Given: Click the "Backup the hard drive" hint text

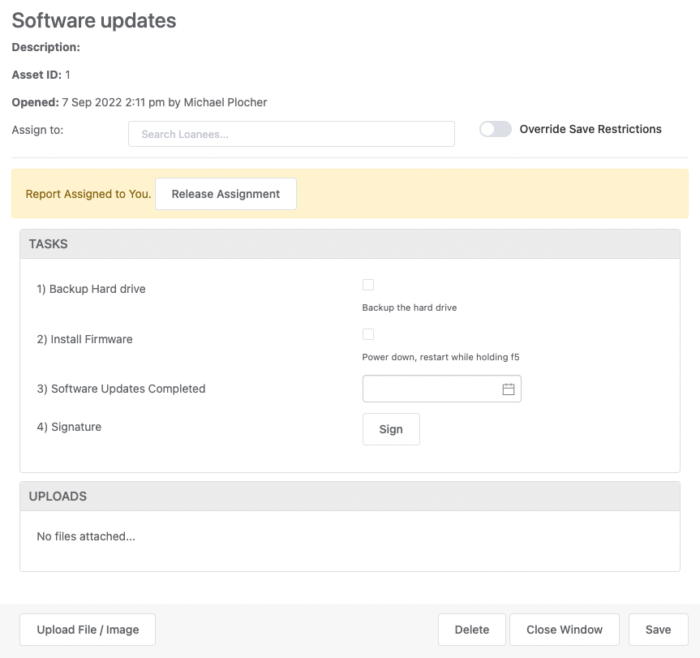Looking at the screenshot, I should click(409, 308).
